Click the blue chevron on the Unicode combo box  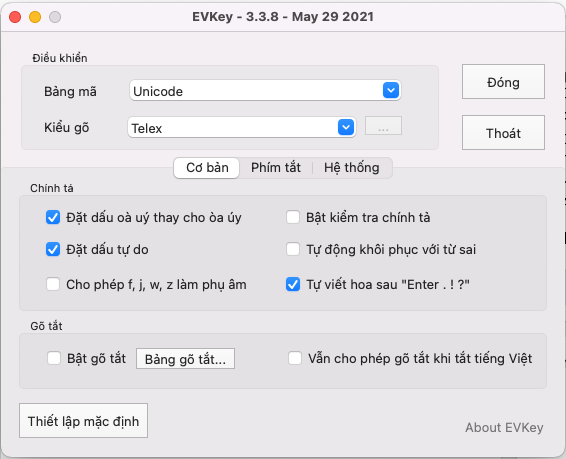(x=391, y=90)
